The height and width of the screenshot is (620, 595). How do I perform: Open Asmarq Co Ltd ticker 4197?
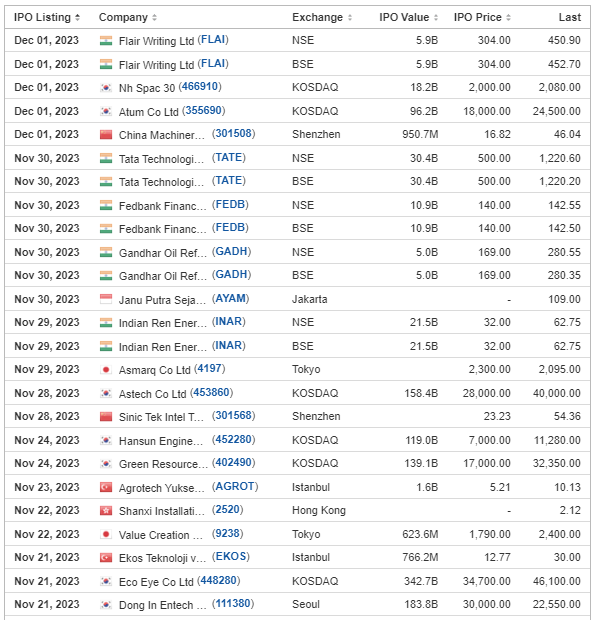210,369
